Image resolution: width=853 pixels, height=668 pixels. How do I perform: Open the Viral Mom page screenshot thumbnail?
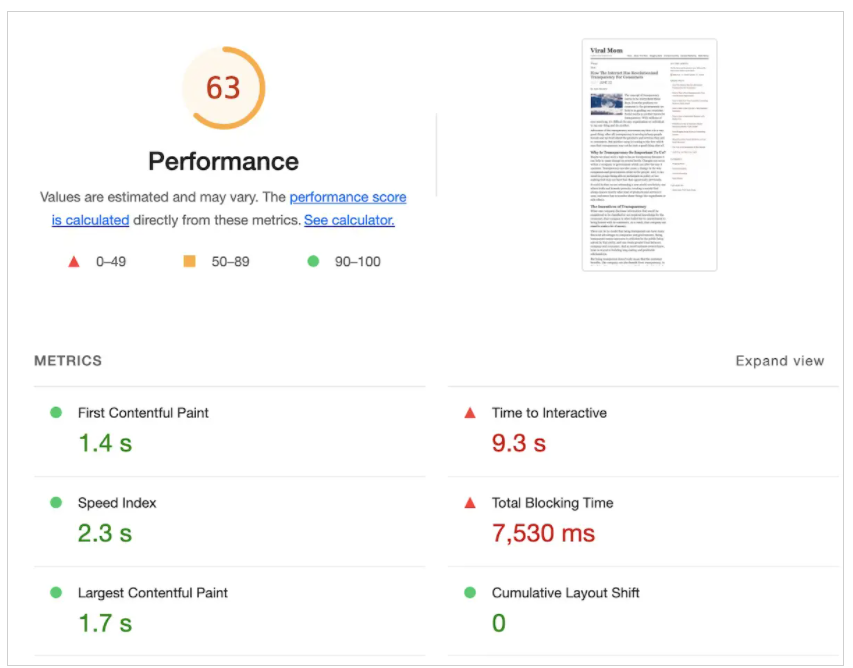click(649, 154)
